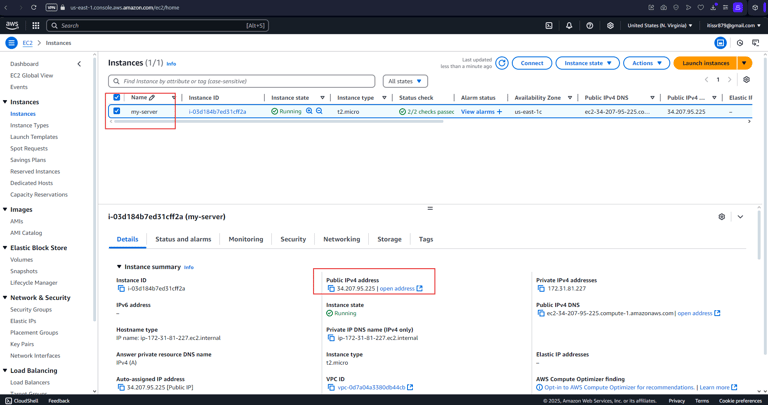768x405 pixels.
Task: Toggle the select-all instances checkbox
Action: (117, 97)
